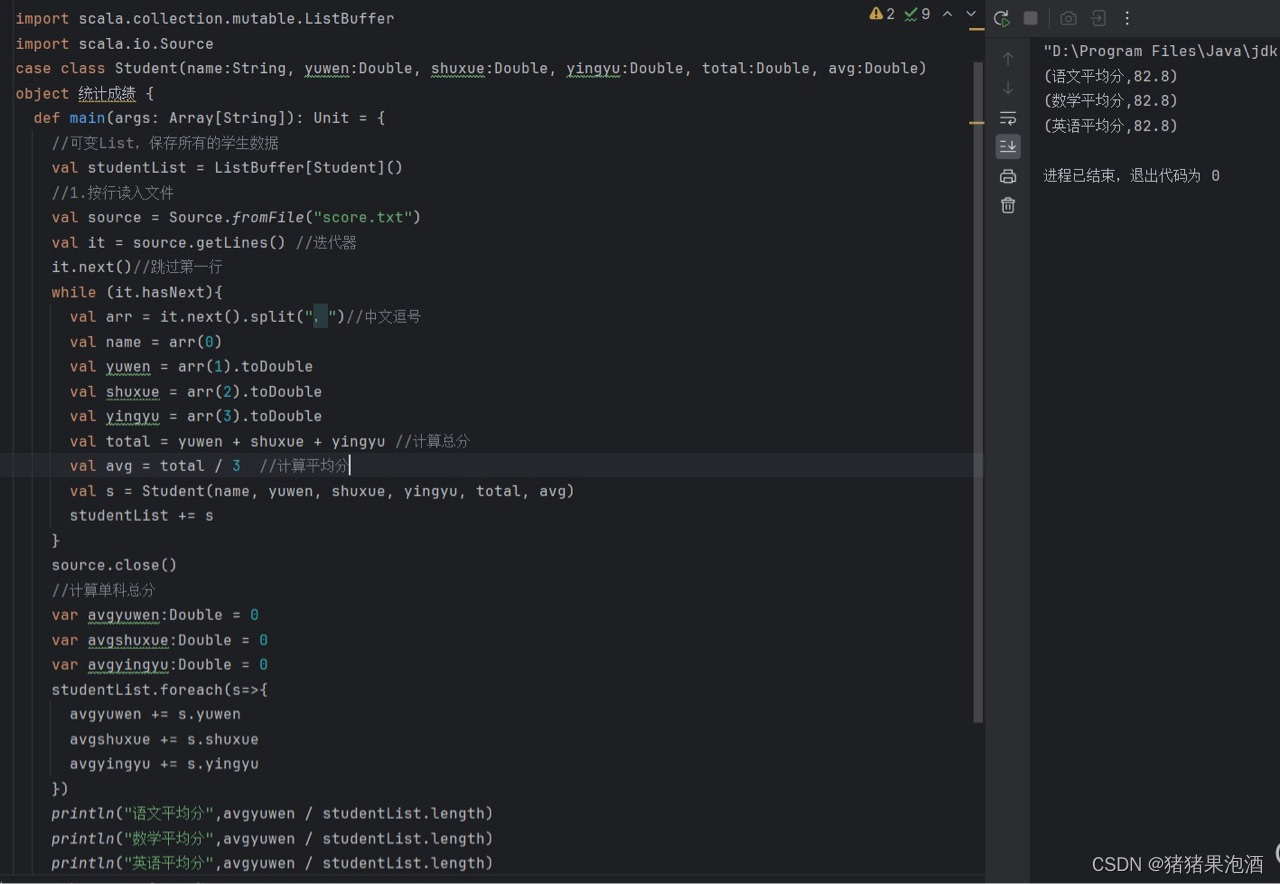Click "var avgshuxue:Double = 0" line

point(159,640)
